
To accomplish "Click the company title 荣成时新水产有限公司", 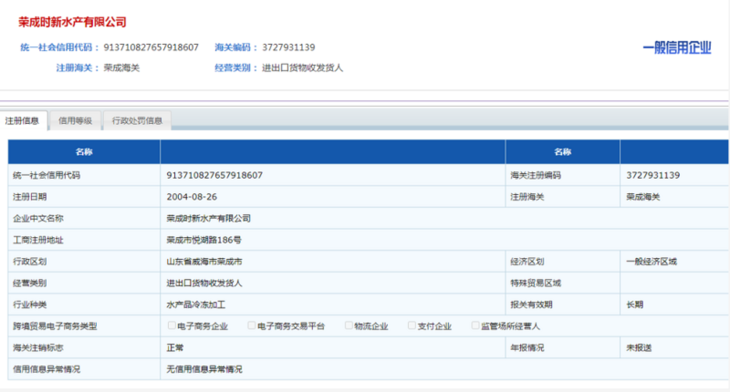I will 72,22.
